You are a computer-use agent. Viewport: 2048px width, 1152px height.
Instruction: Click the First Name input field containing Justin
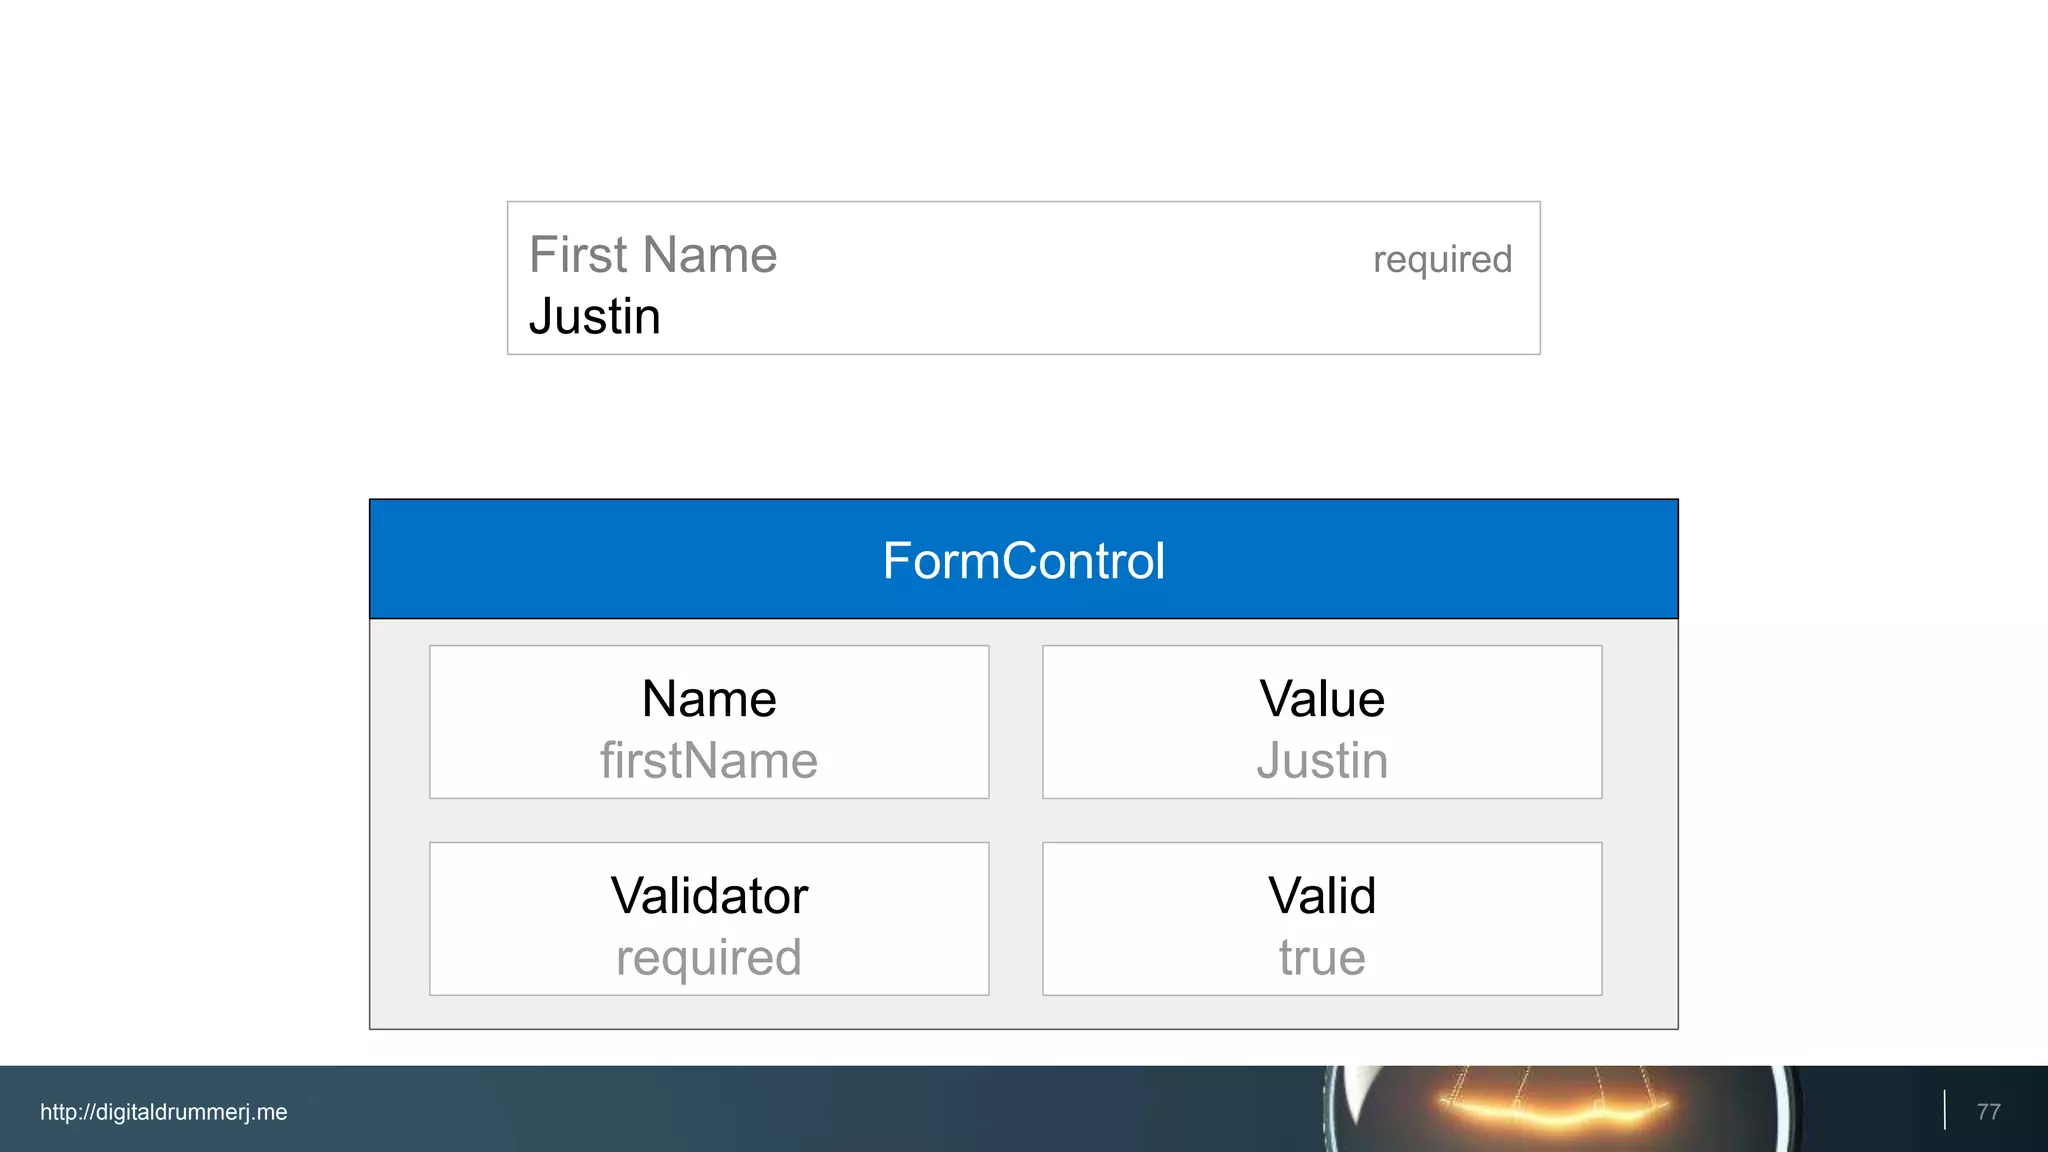[1023, 278]
